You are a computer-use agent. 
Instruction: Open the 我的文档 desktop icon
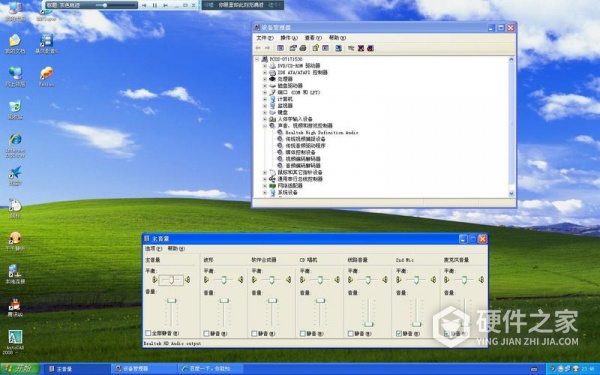pyautogui.click(x=15, y=44)
